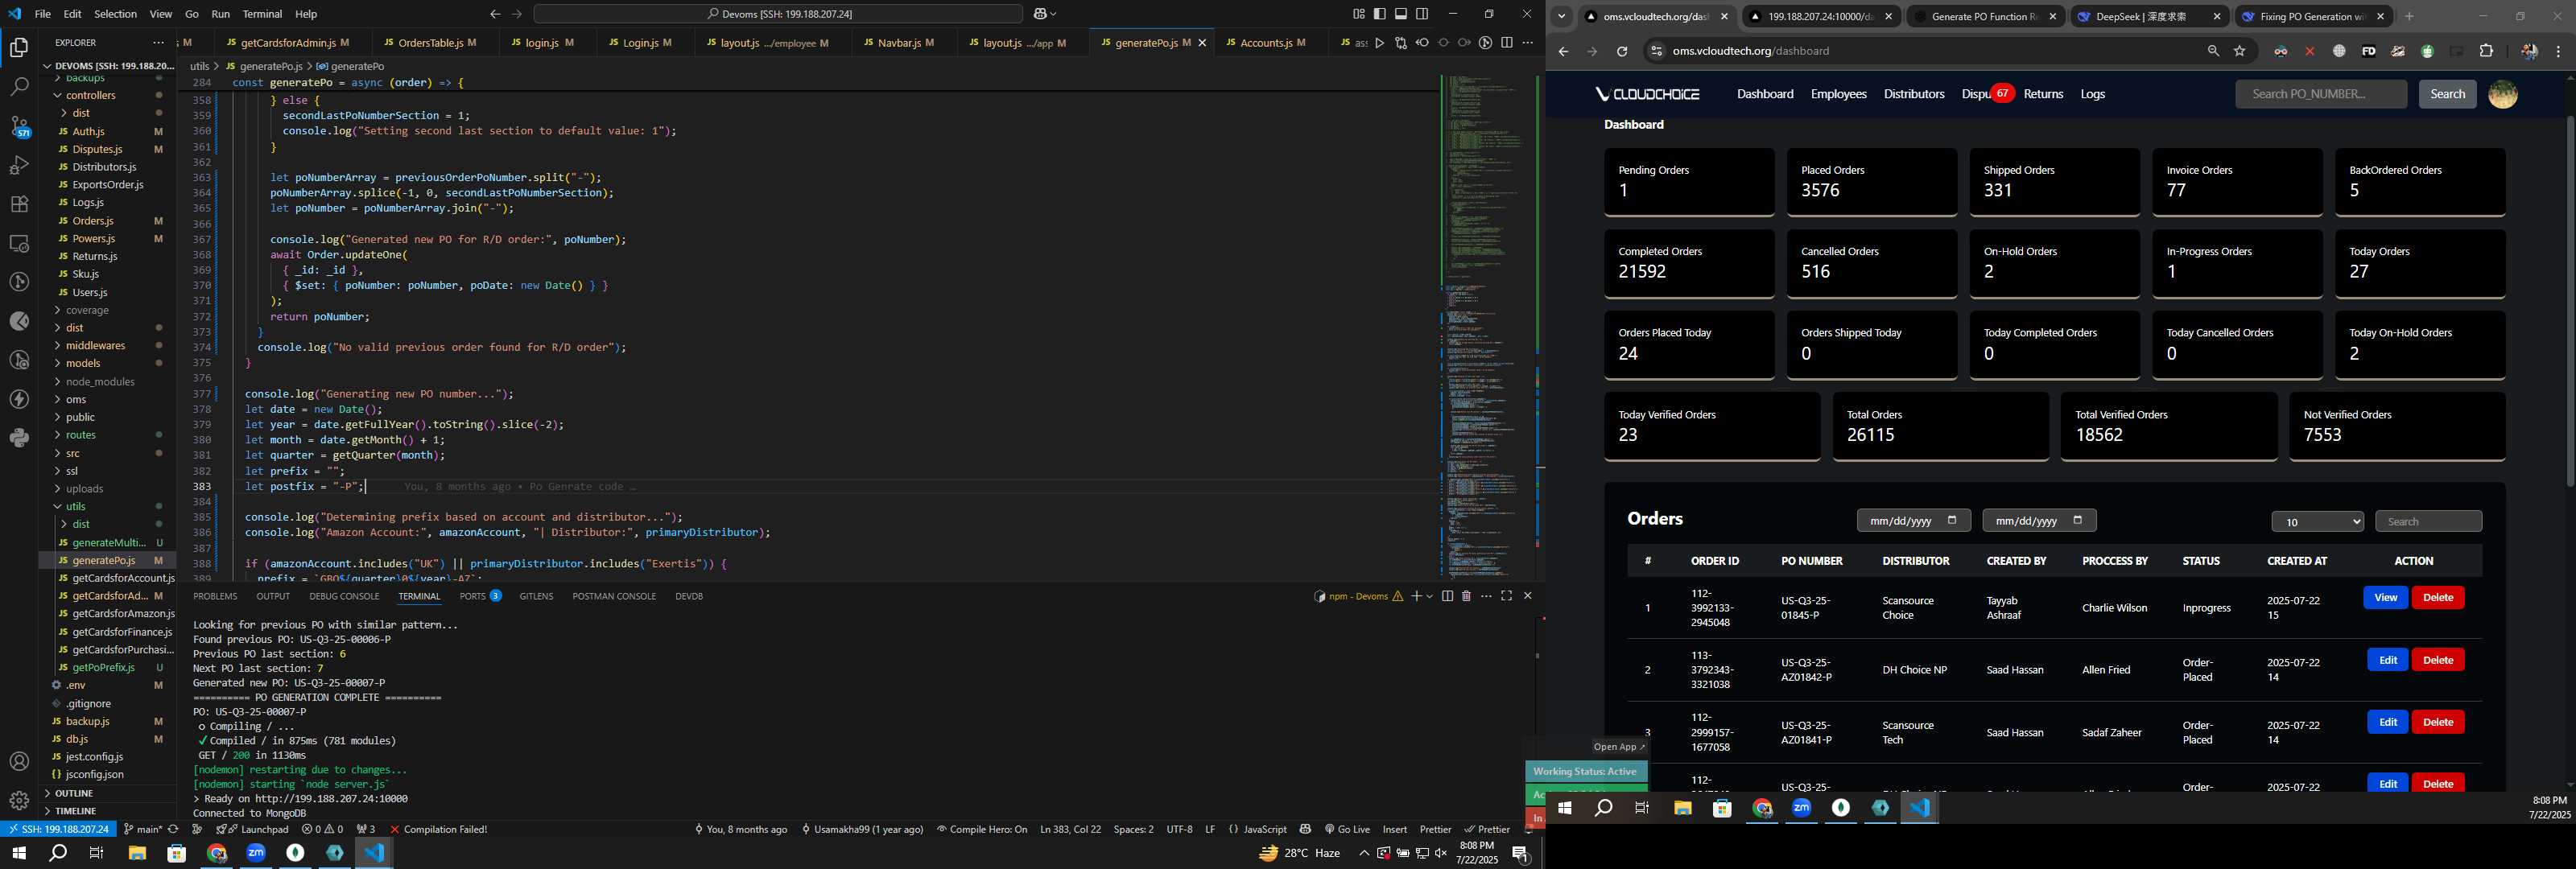Open the Chrome tab search dropdown
The height and width of the screenshot is (869, 2576).
(1561, 16)
